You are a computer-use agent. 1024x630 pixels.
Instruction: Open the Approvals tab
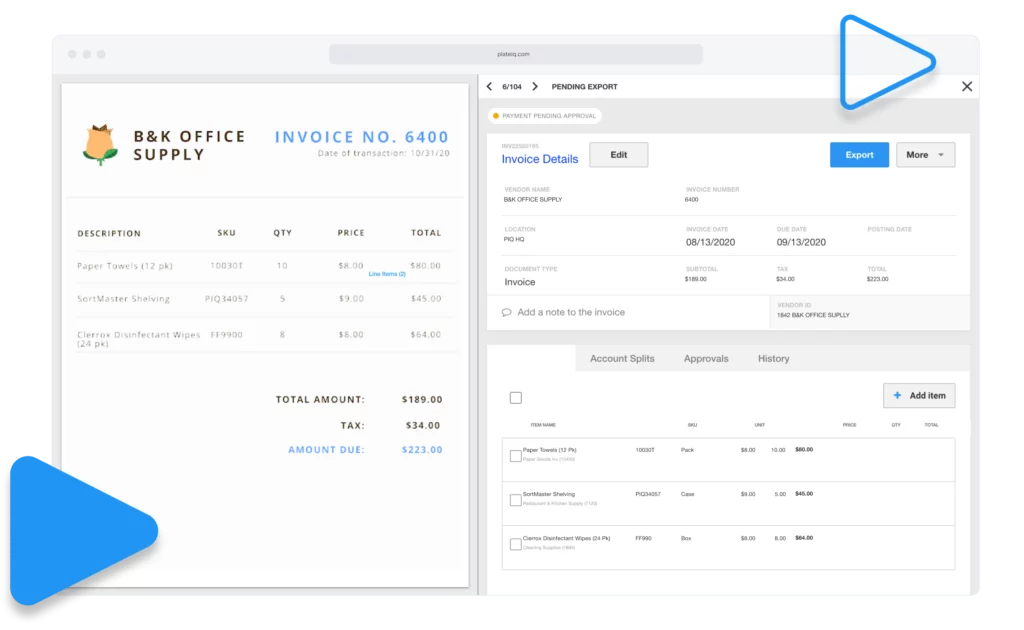click(x=705, y=358)
